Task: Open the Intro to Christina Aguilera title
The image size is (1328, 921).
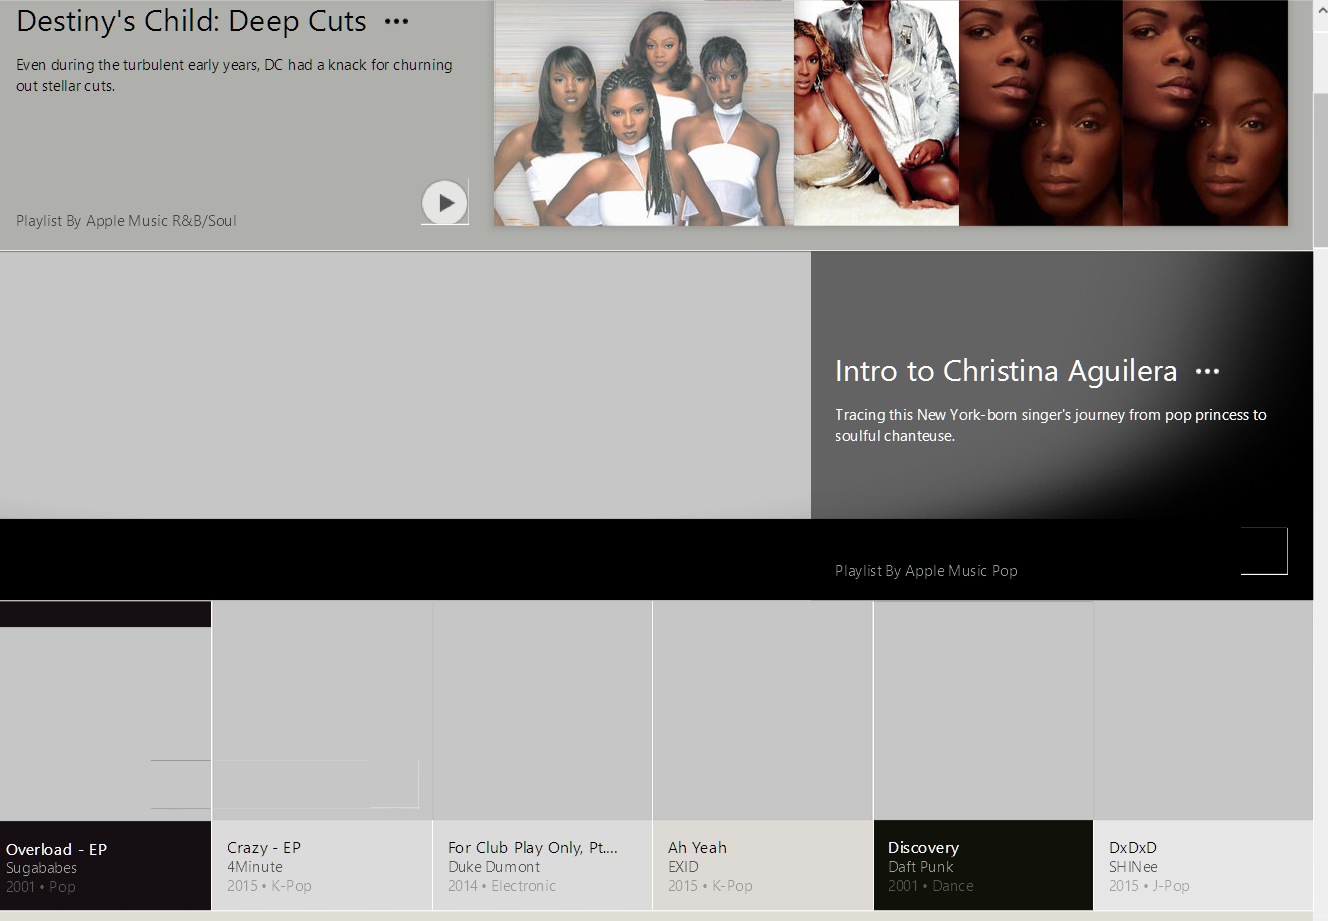Action: [1006, 371]
